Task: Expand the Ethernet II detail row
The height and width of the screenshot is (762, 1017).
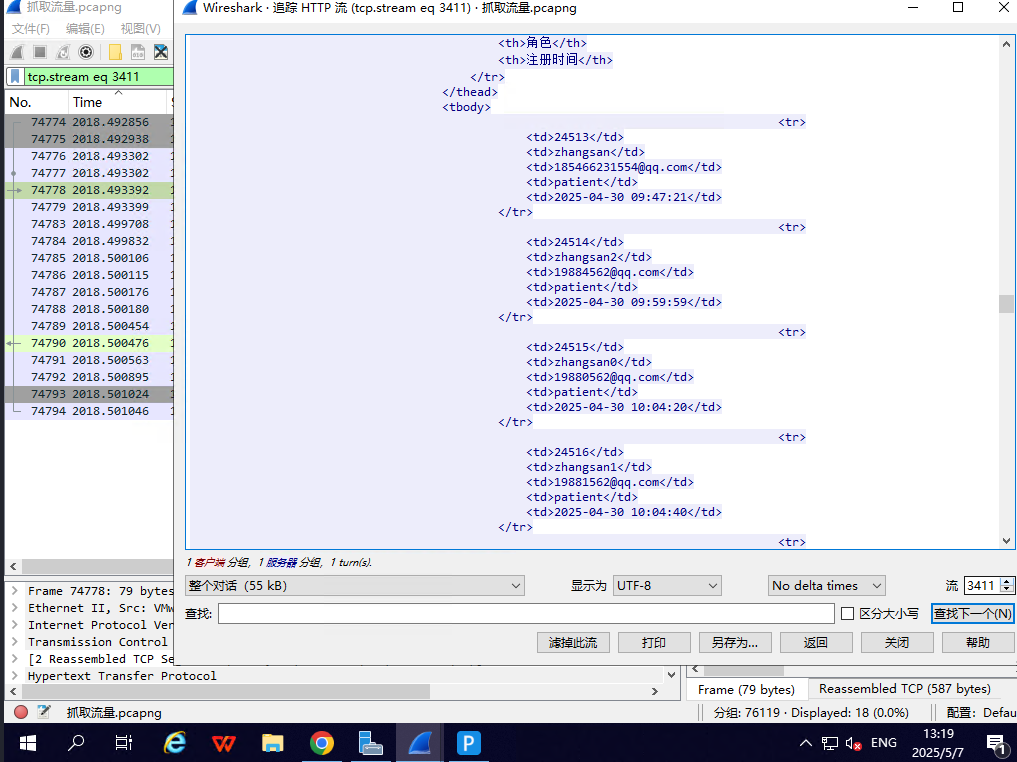Action: click(14, 608)
